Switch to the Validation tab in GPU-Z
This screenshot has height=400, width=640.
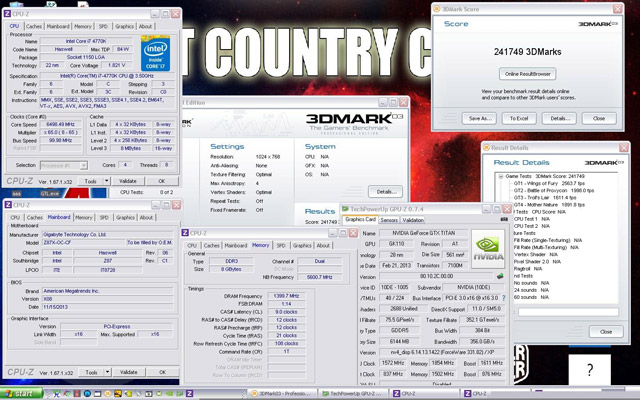(413, 220)
